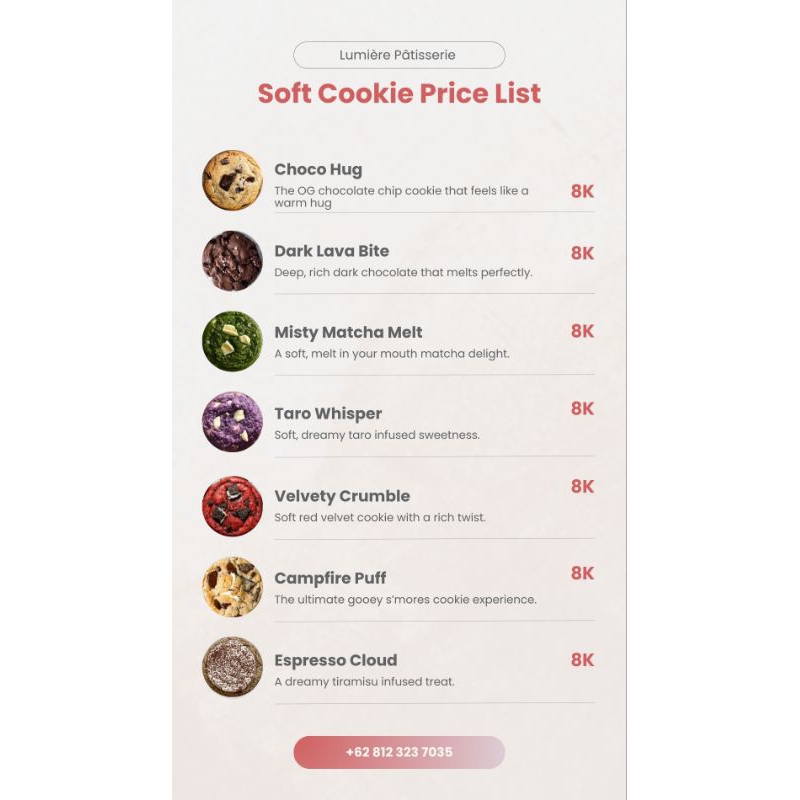Image resolution: width=800 pixels, height=800 pixels.
Task: Click the purple Taro Whisper cookie image
Action: [232, 422]
